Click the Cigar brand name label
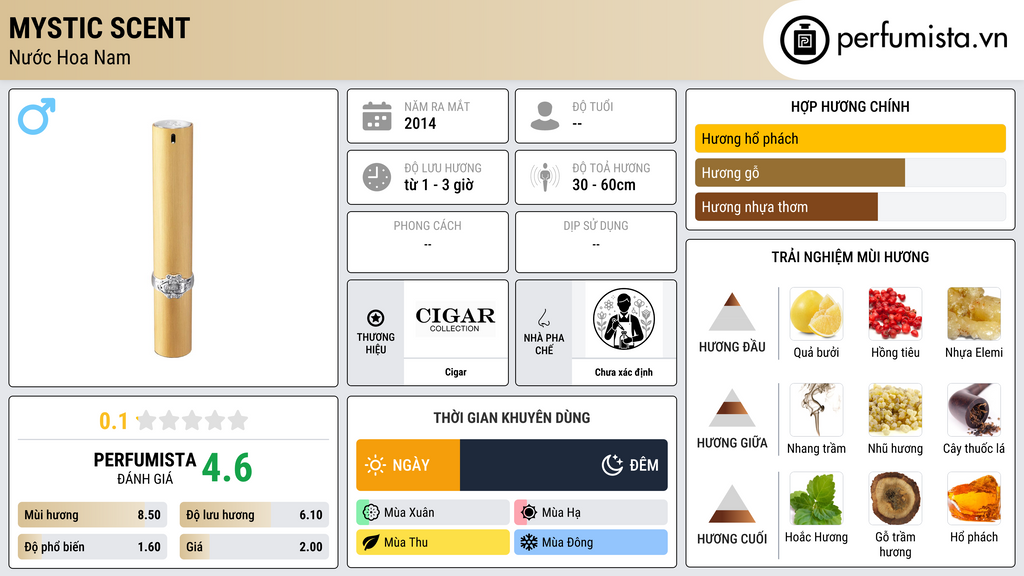This screenshot has width=1024, height=576. [455, 372]
